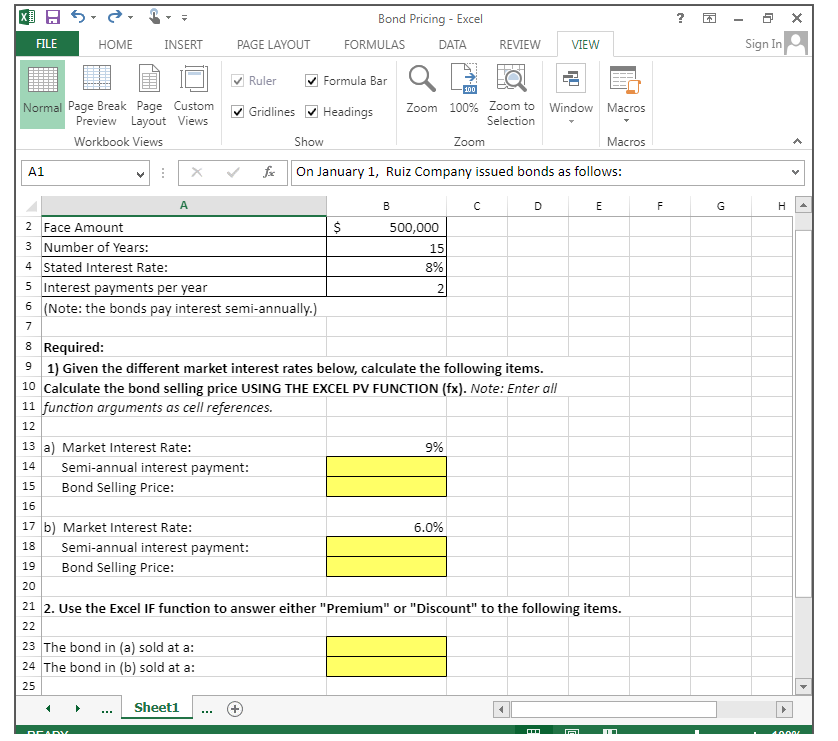
Task: Switch to the FORMULAS ribbon tab
Action: point(374,44)
